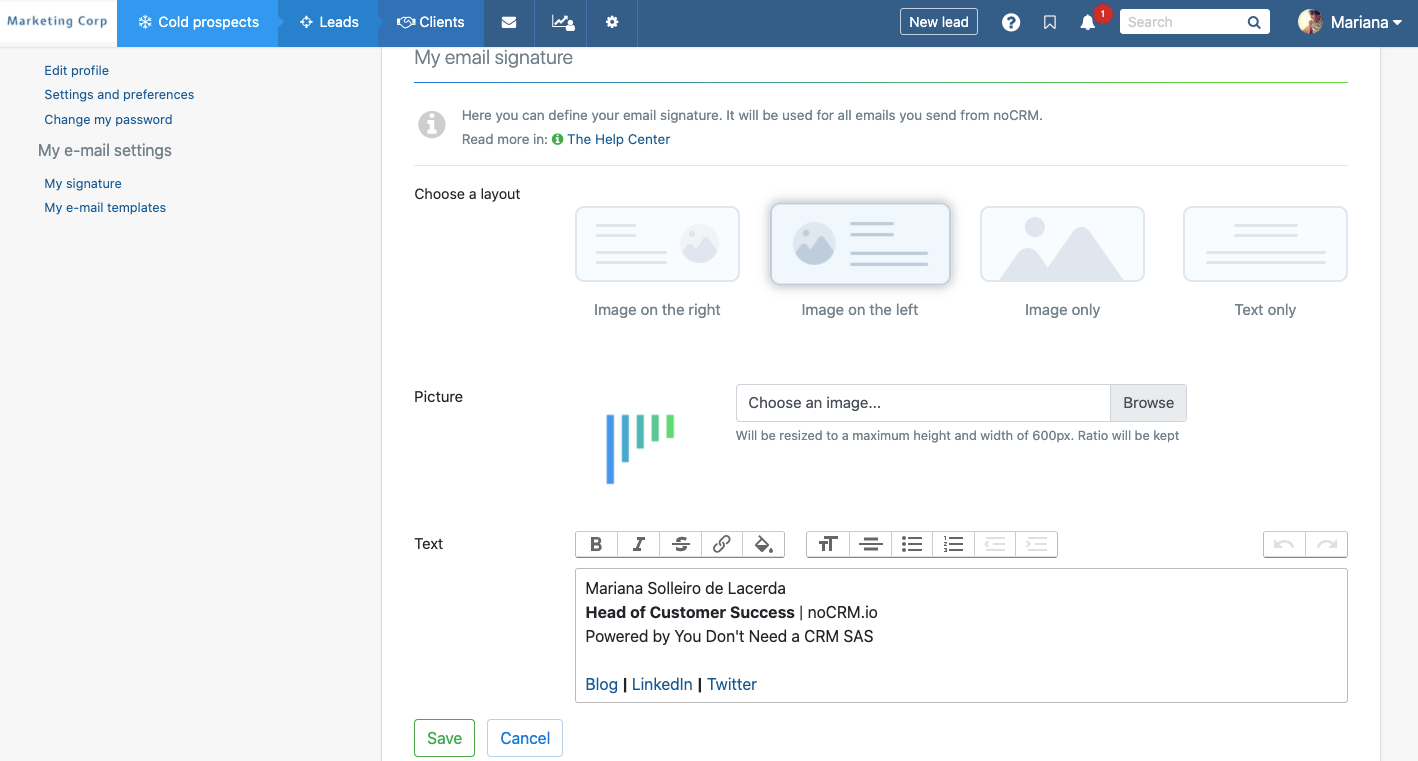This screenshot has height=761, width=1418.
Task: Apply italic formatting in the editor
Action: (x=638, y=544)
